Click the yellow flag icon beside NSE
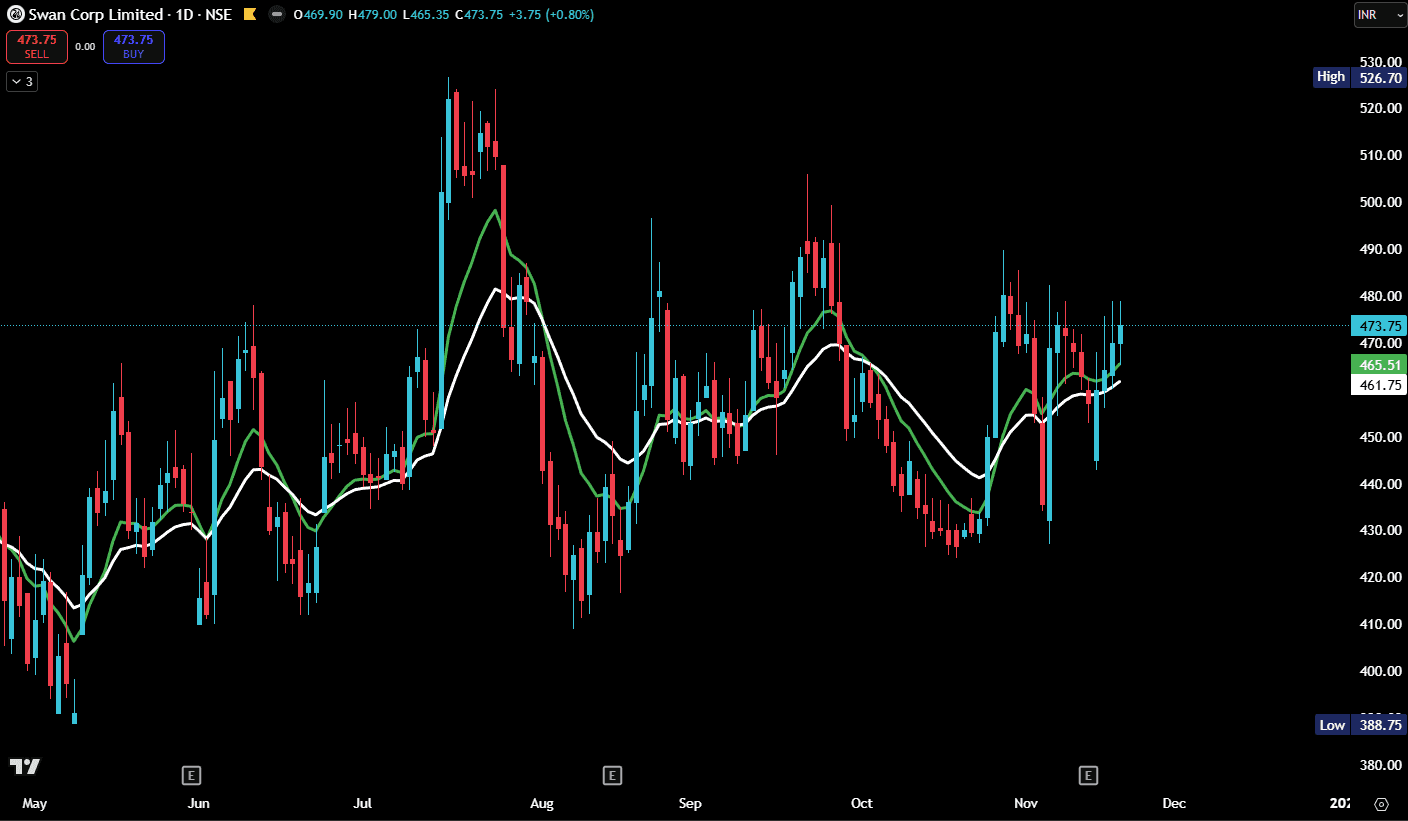This screenshot has height=821, width=1408. [x=249, y=15]
